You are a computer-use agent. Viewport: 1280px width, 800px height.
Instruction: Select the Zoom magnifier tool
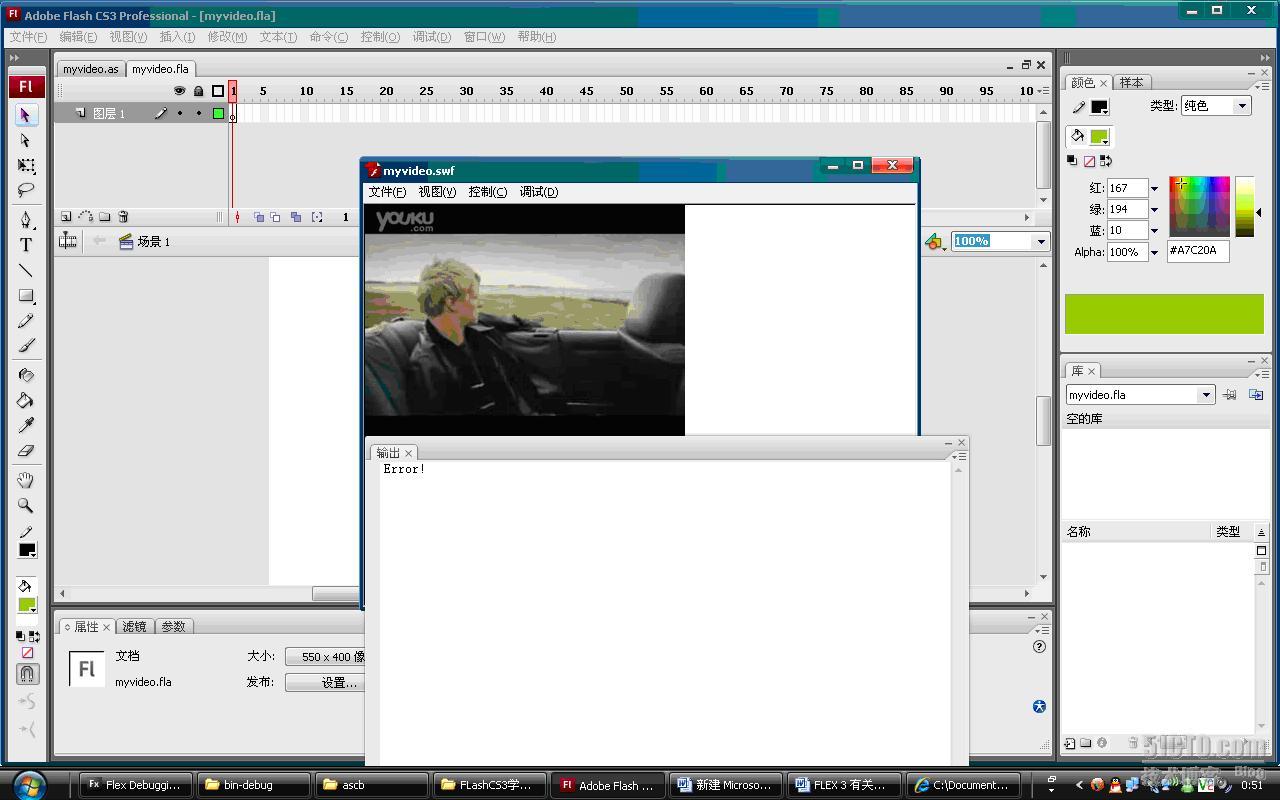26,506
